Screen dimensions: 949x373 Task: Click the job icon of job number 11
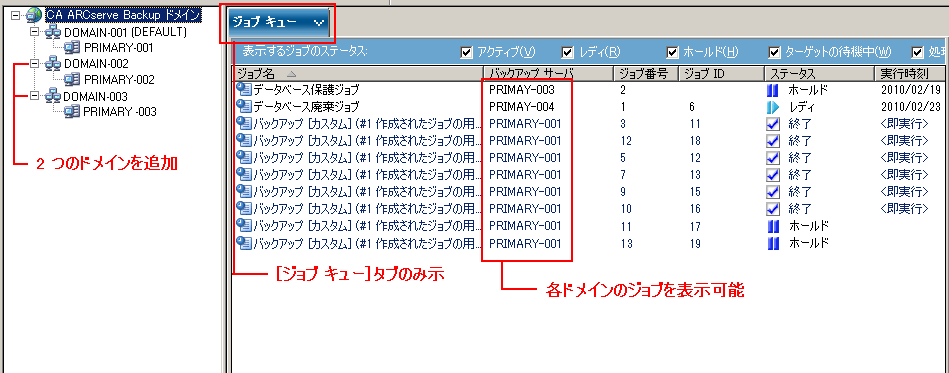[x=244, y=226]
